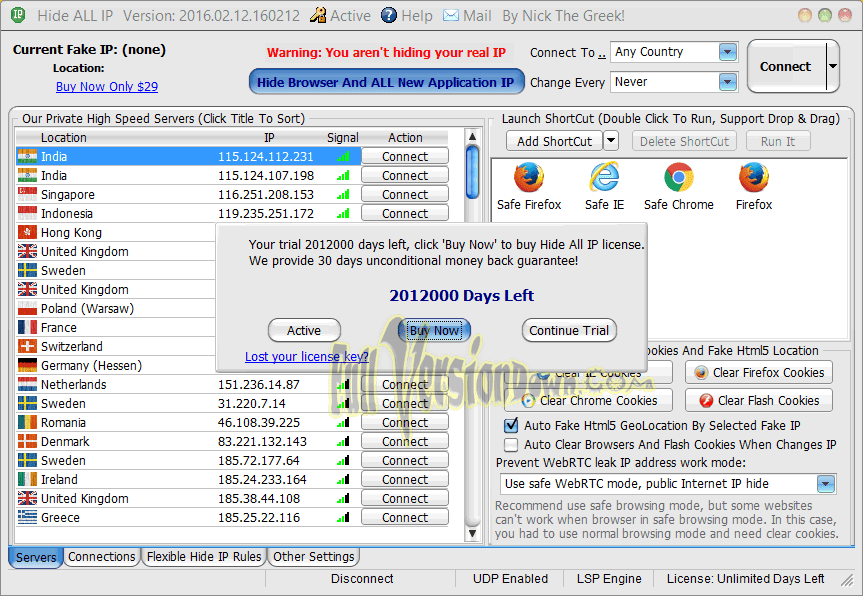The height and width of the screenshot is (596, 863).
Task: Click the Netherlands flag icon
Action: pyautogui.click(x=27, y=384)
